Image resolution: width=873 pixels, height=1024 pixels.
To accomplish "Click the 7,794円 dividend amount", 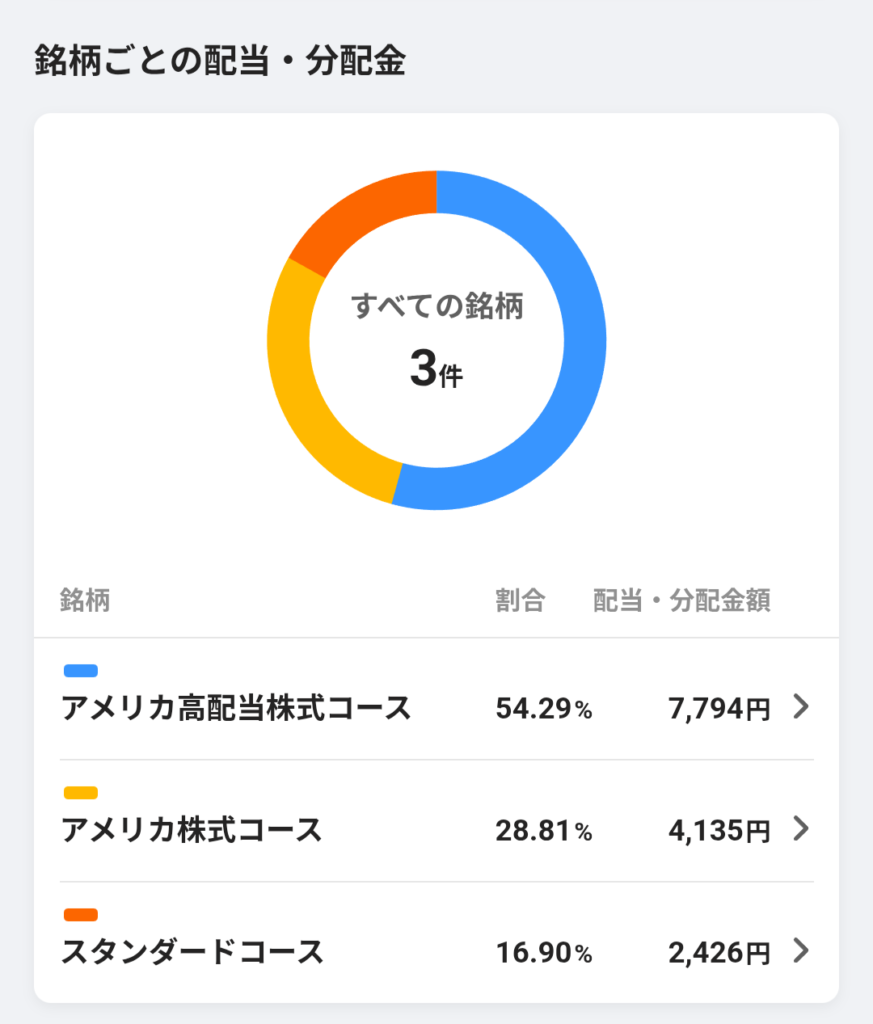I will tap(719, 709).
